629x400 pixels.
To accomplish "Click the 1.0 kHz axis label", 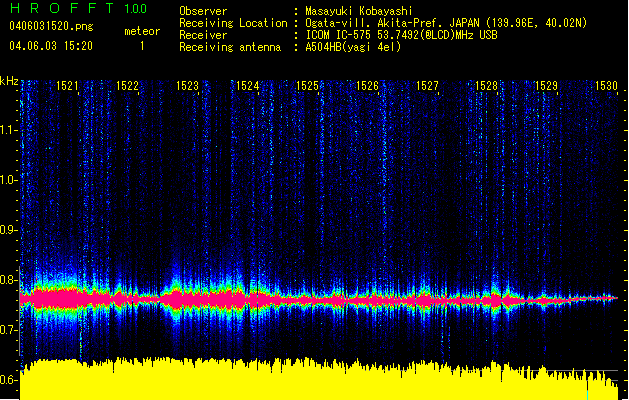I will point(9,180).
